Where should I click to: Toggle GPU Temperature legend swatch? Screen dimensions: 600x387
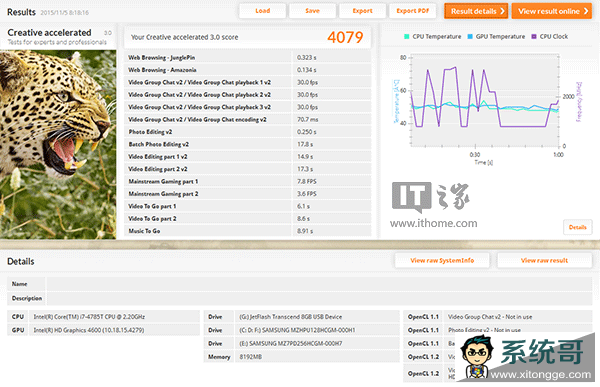click(x=470, y=36)
